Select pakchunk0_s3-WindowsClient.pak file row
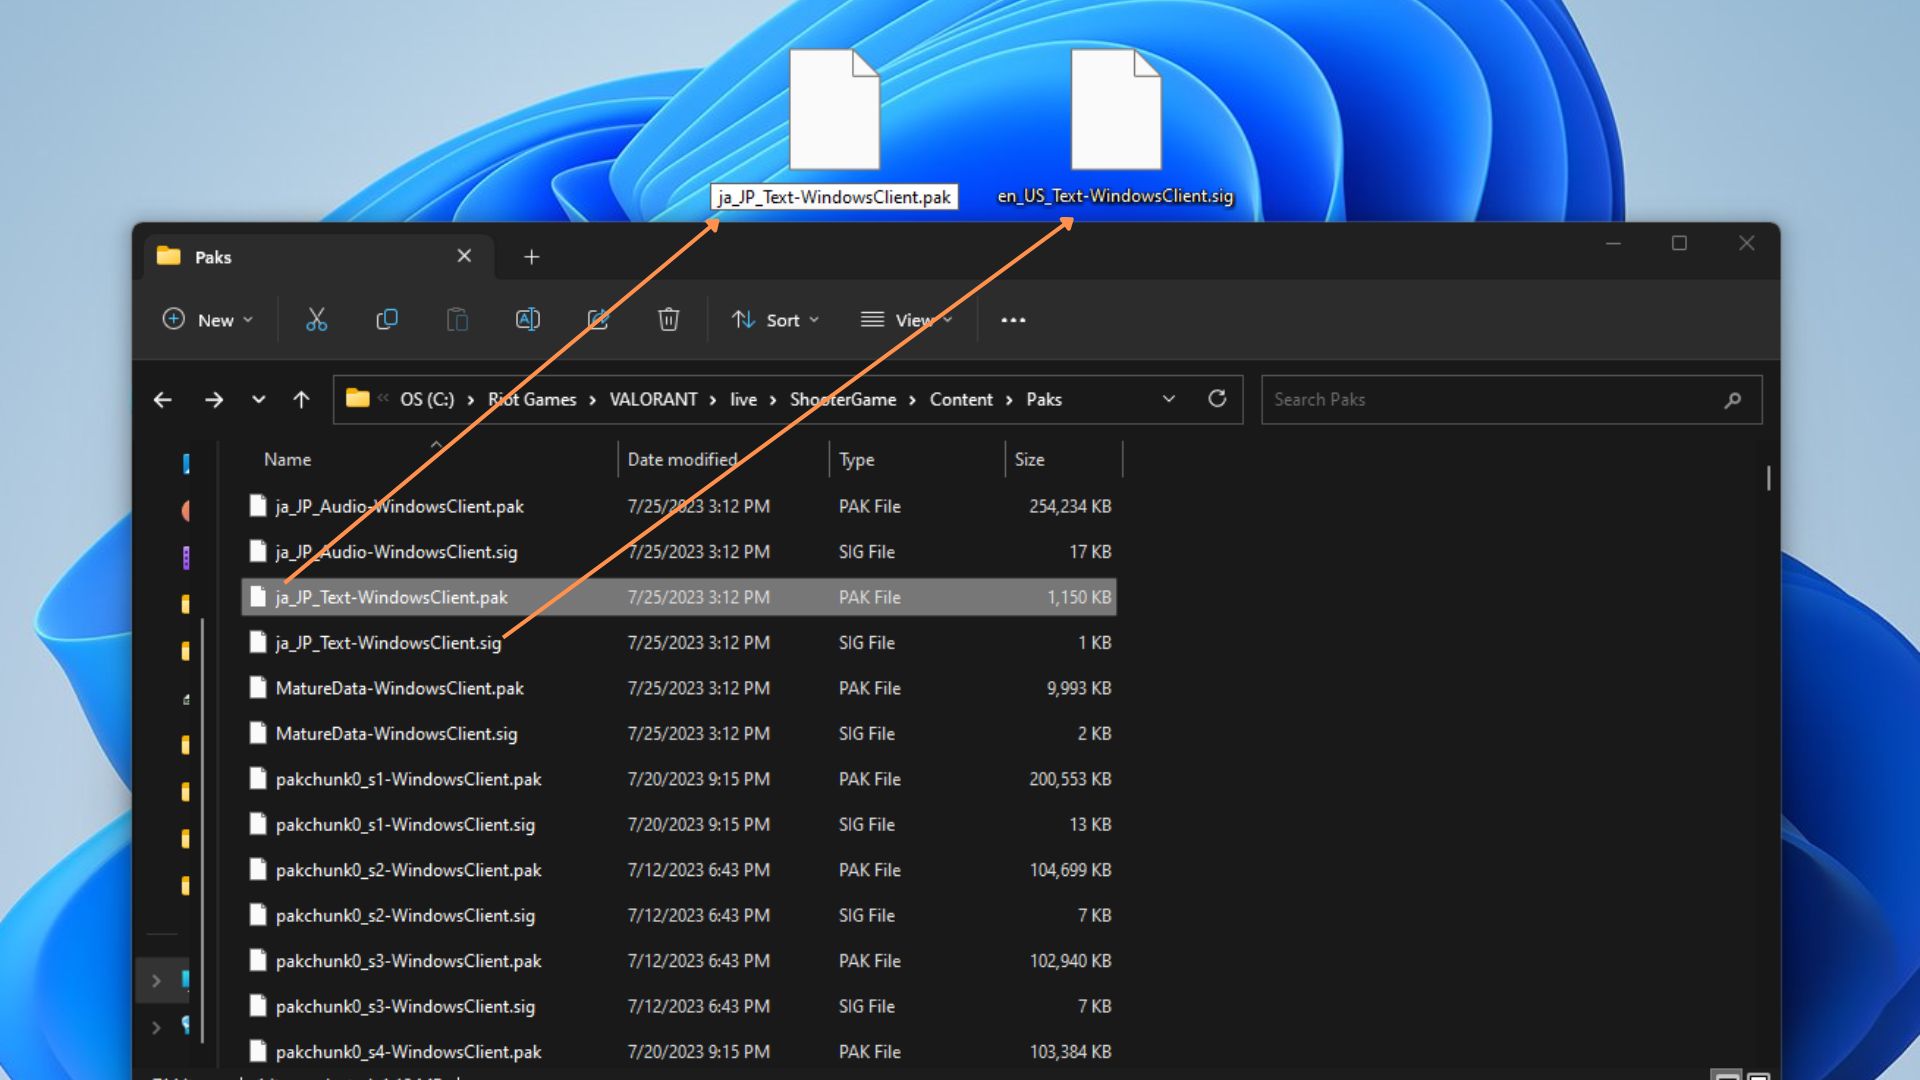Viewport: 1920px width, 1080px height. click(679, 961)
